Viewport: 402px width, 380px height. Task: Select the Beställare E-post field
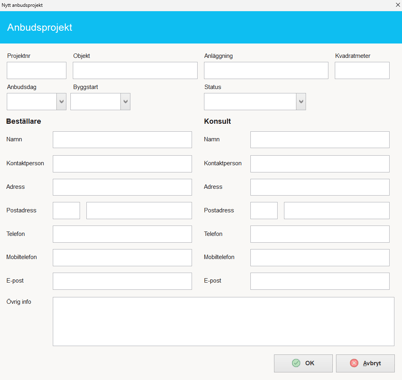click(122, 281)
